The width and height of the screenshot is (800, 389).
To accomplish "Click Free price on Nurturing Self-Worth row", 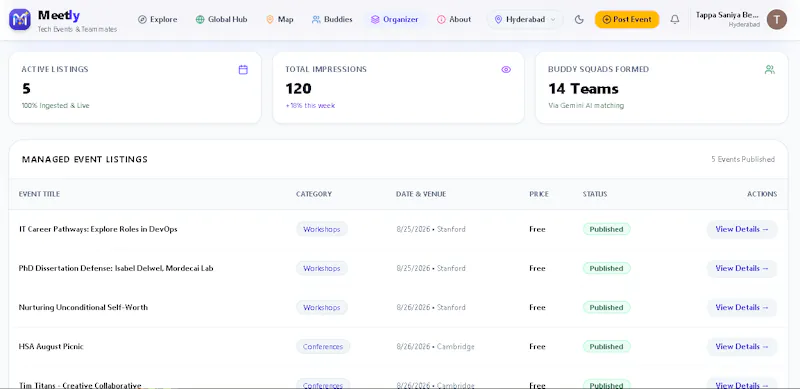I will (x=537, y=307).
